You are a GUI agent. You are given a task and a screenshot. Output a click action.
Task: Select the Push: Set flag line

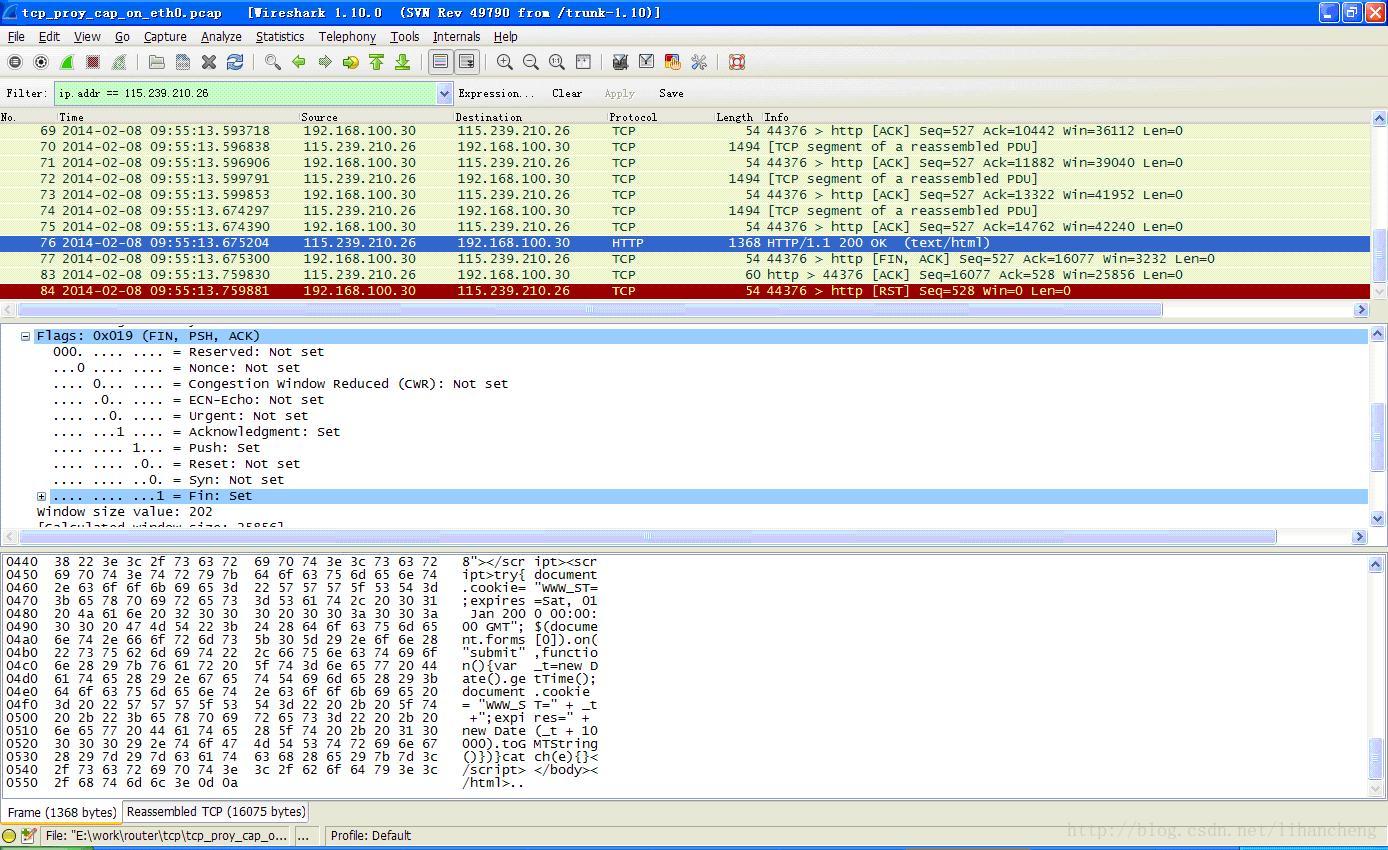click(x=156, y=448)
